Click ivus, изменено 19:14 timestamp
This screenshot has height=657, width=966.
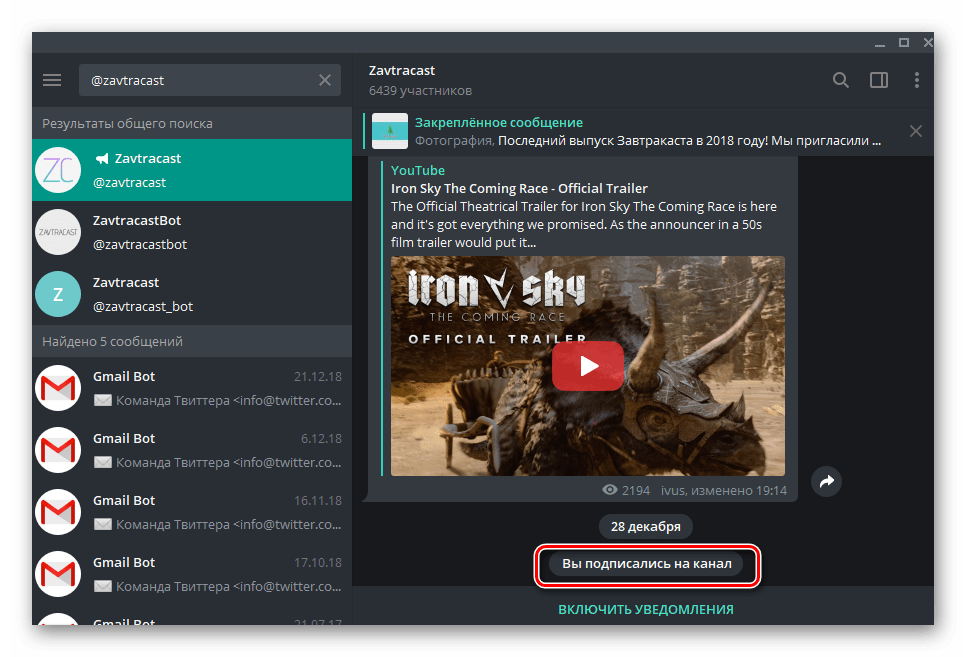tap(724, 491)
